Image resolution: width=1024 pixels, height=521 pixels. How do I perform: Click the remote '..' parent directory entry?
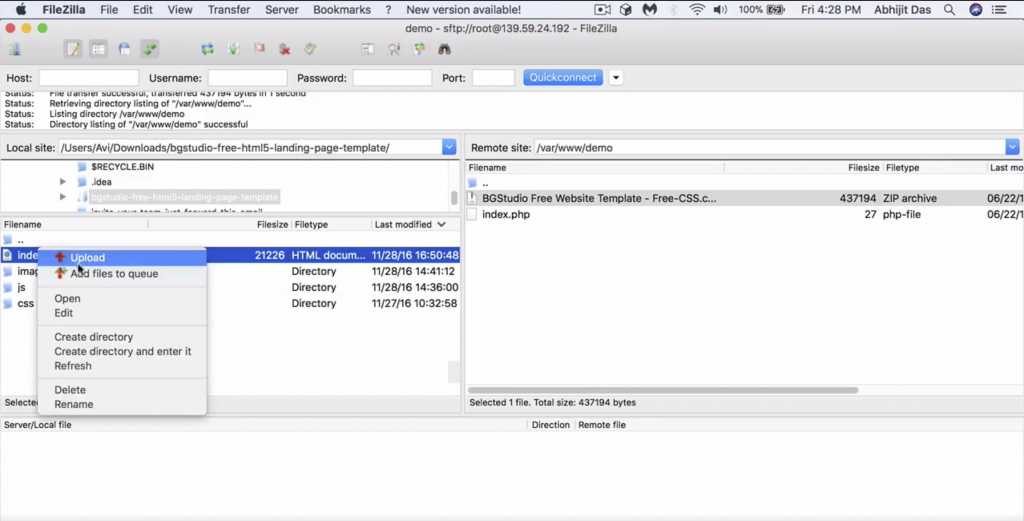[x=485, y=183]
